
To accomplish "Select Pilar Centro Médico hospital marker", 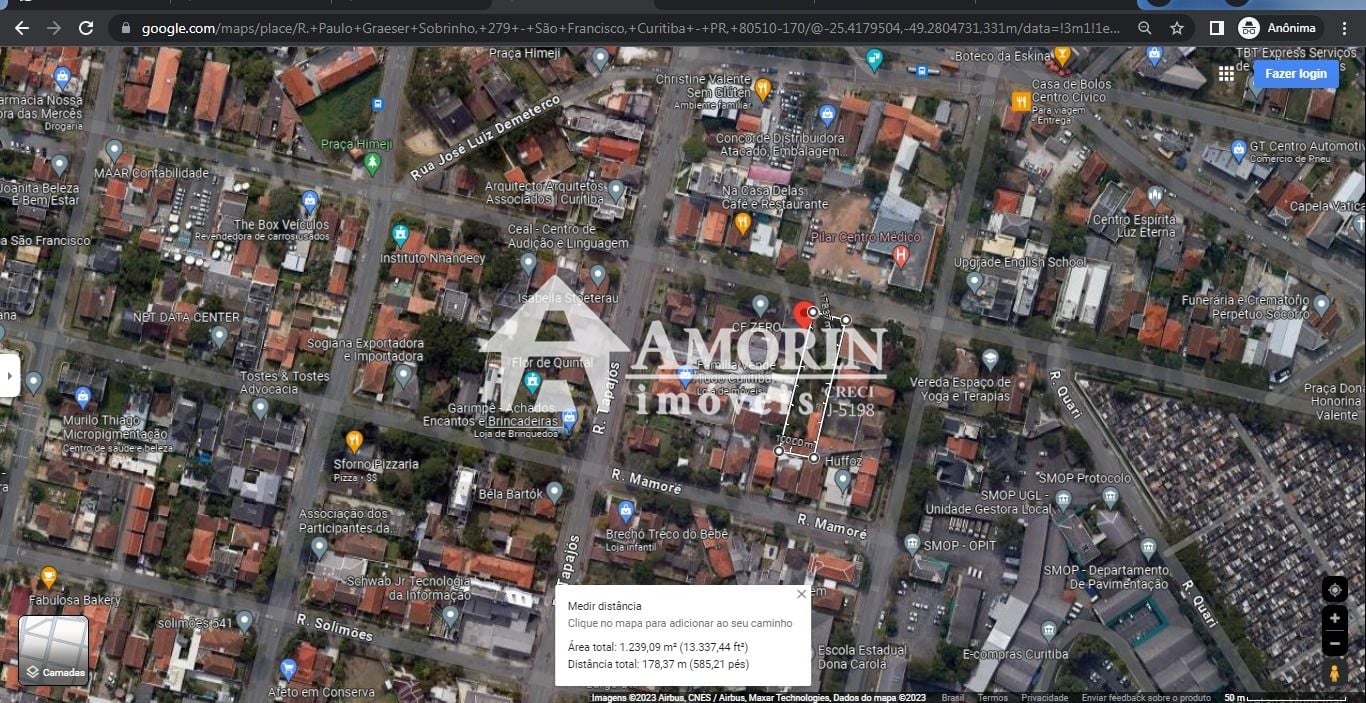I will point(900,257).
